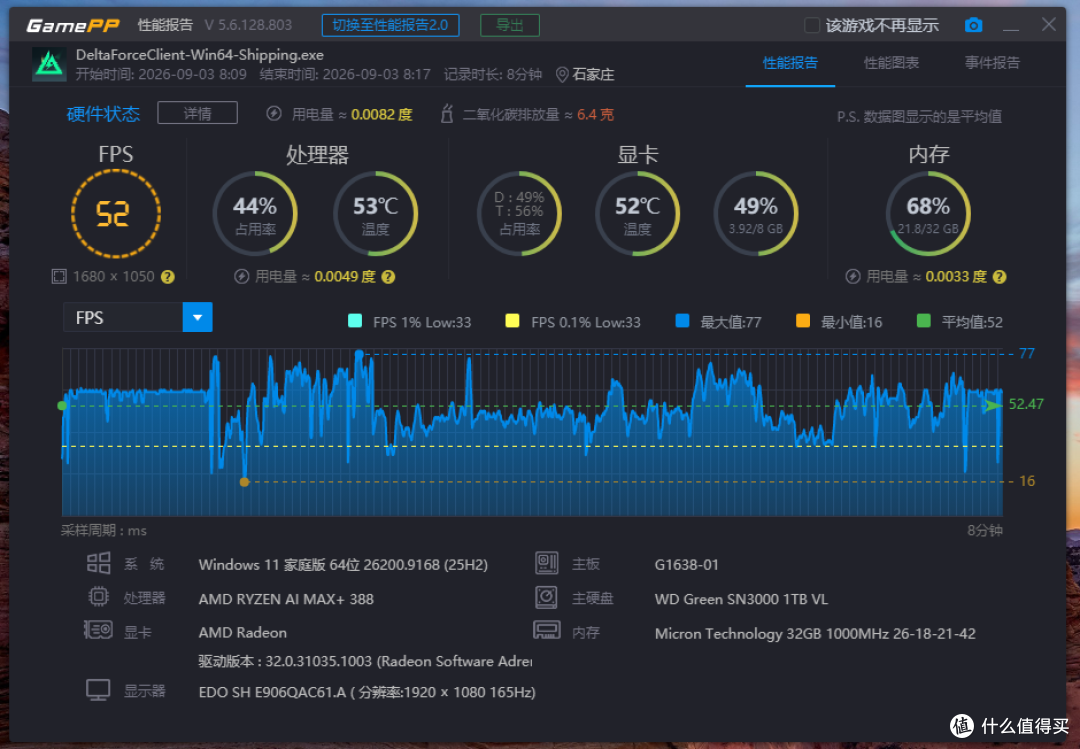Click the Windows 11 家庭版 system text
The image size is (1080, 749).
[343, 565]
